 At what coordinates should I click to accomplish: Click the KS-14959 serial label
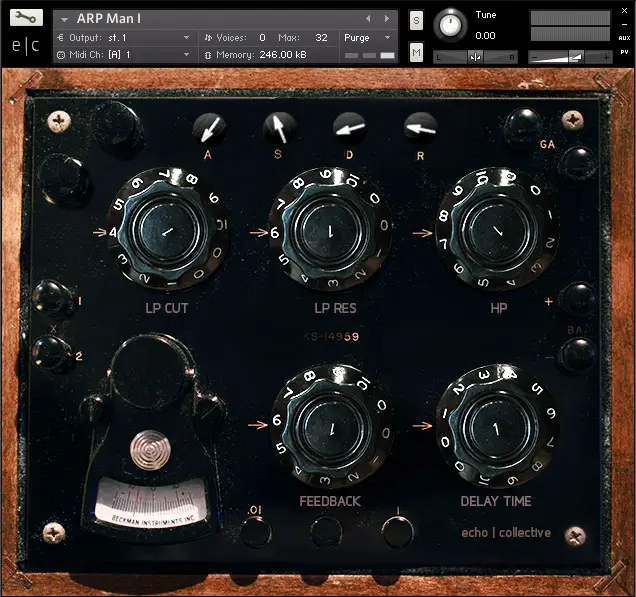(x=331, y=337)
